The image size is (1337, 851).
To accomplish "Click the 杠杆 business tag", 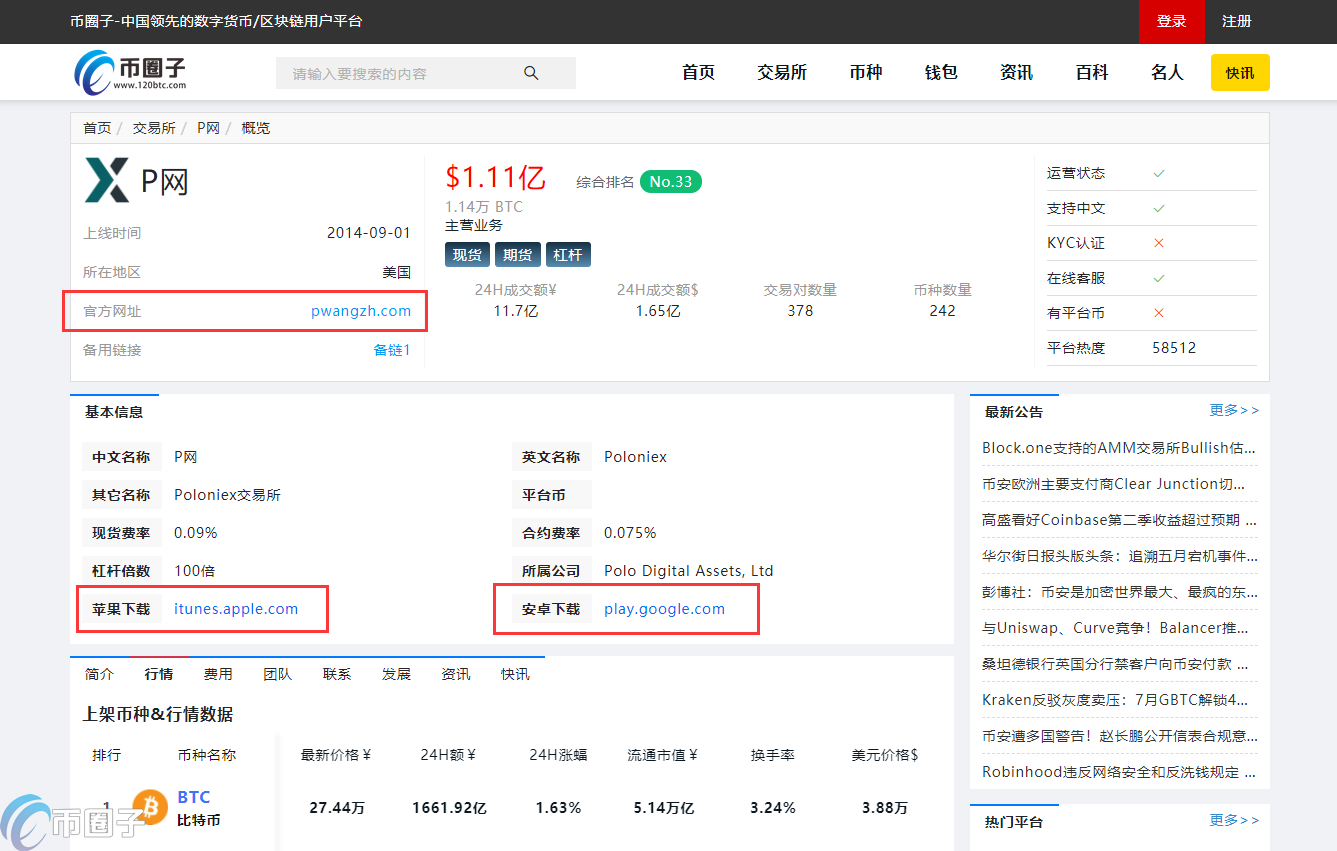I will pyautogui.click(x=568, y=255).
